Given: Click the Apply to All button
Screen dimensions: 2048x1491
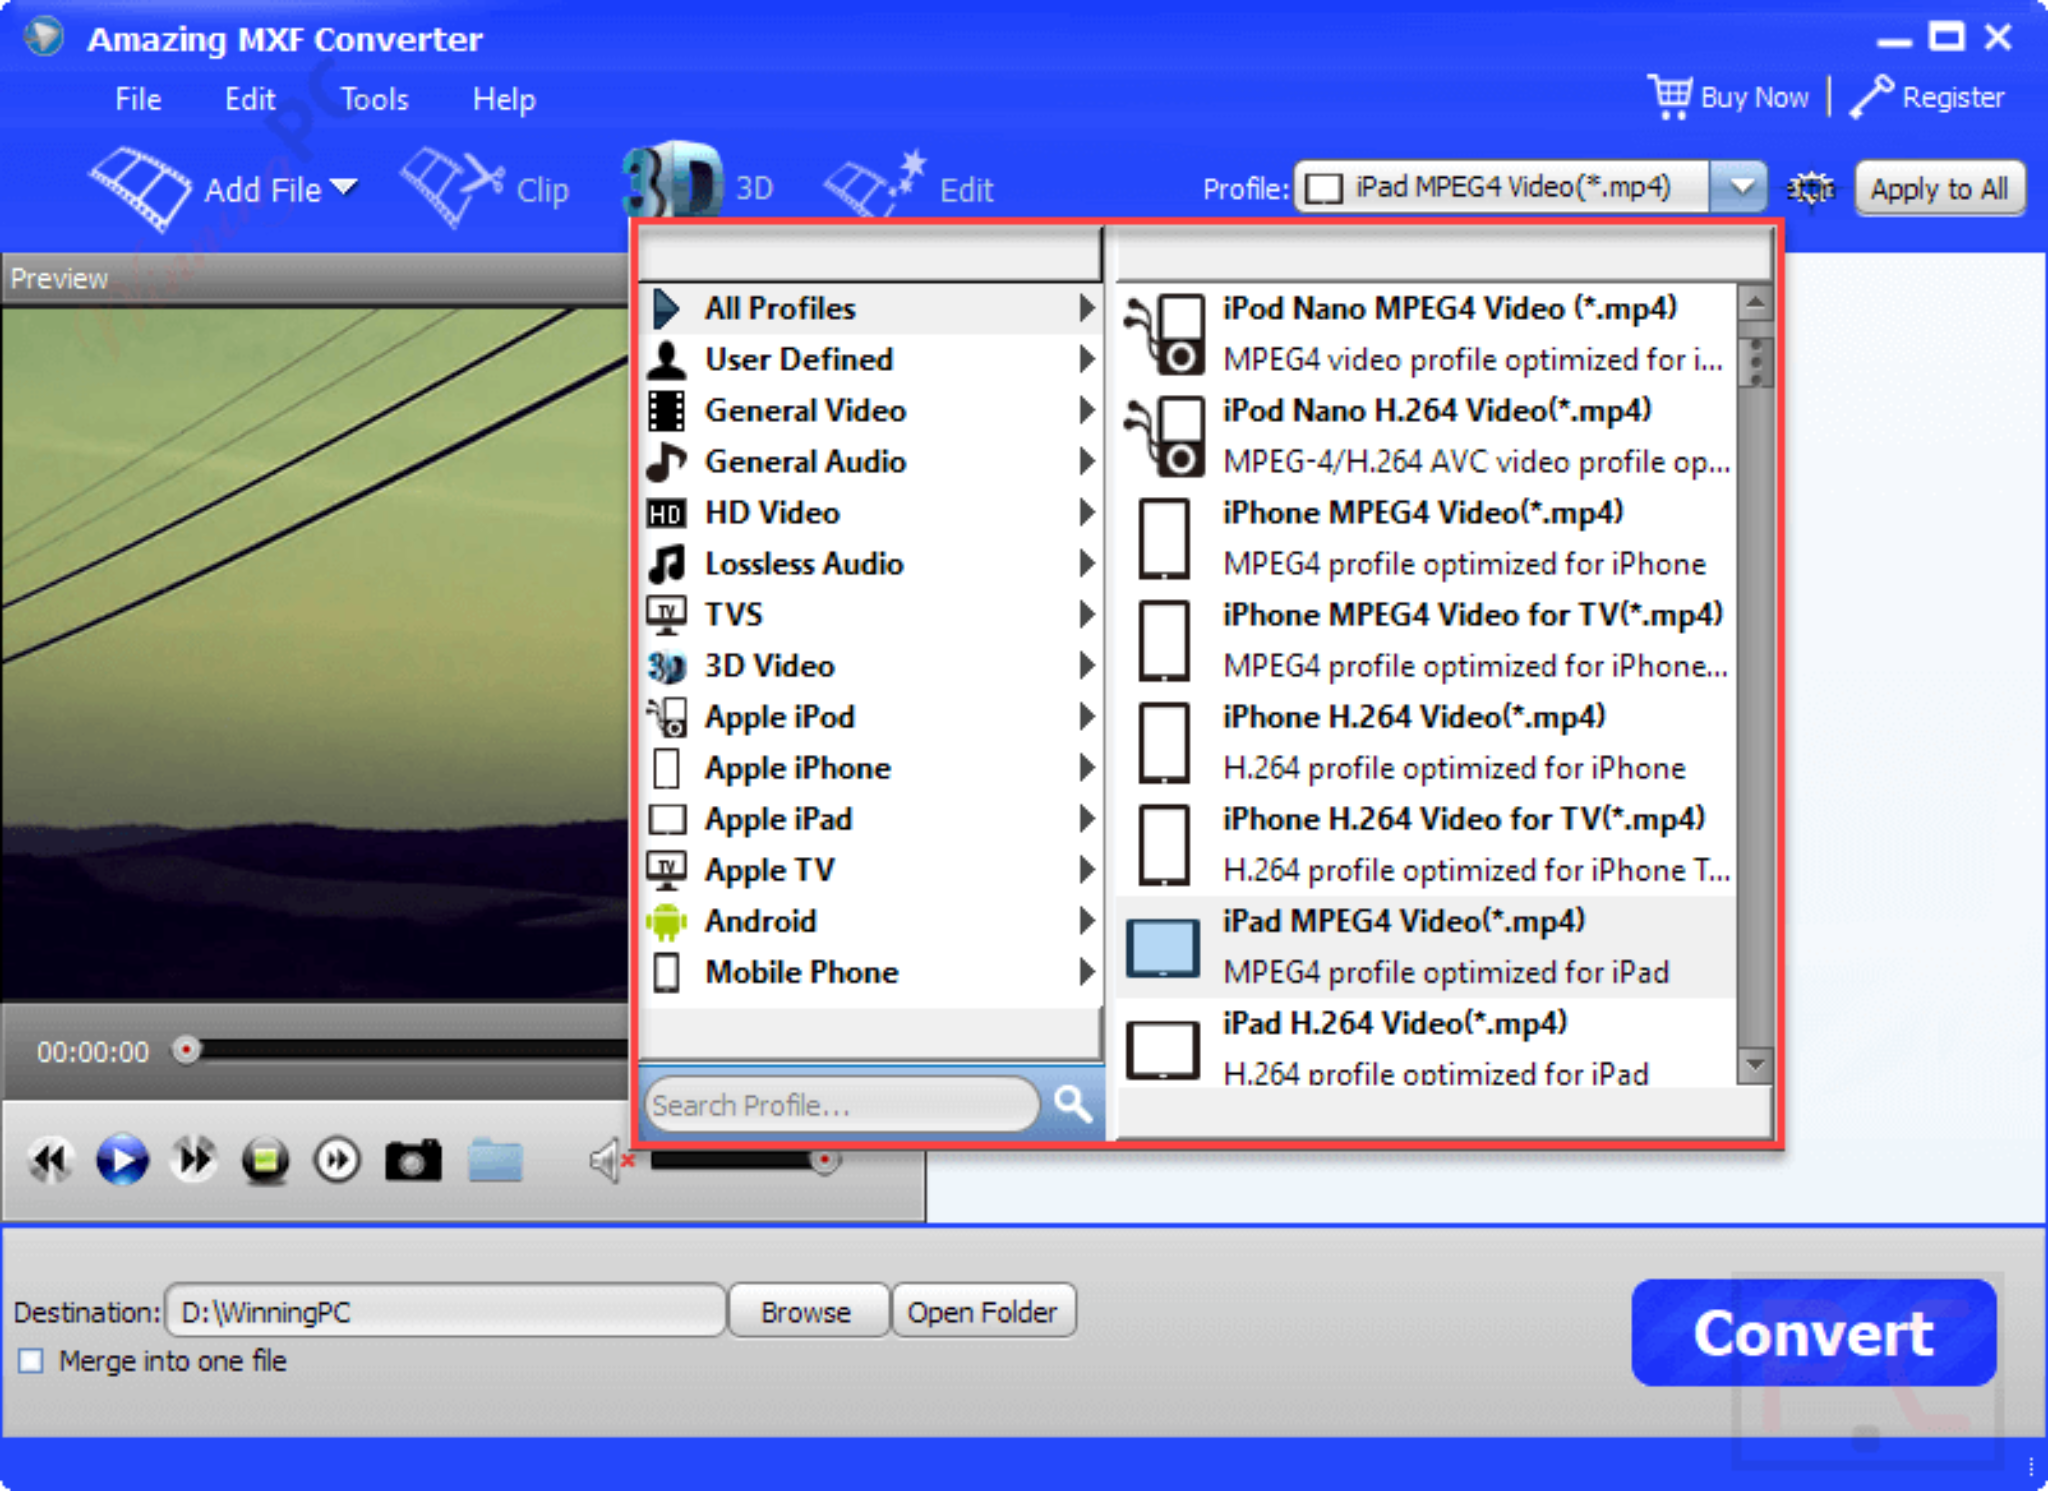Looking at the screenshot, I should [1939, 188].
